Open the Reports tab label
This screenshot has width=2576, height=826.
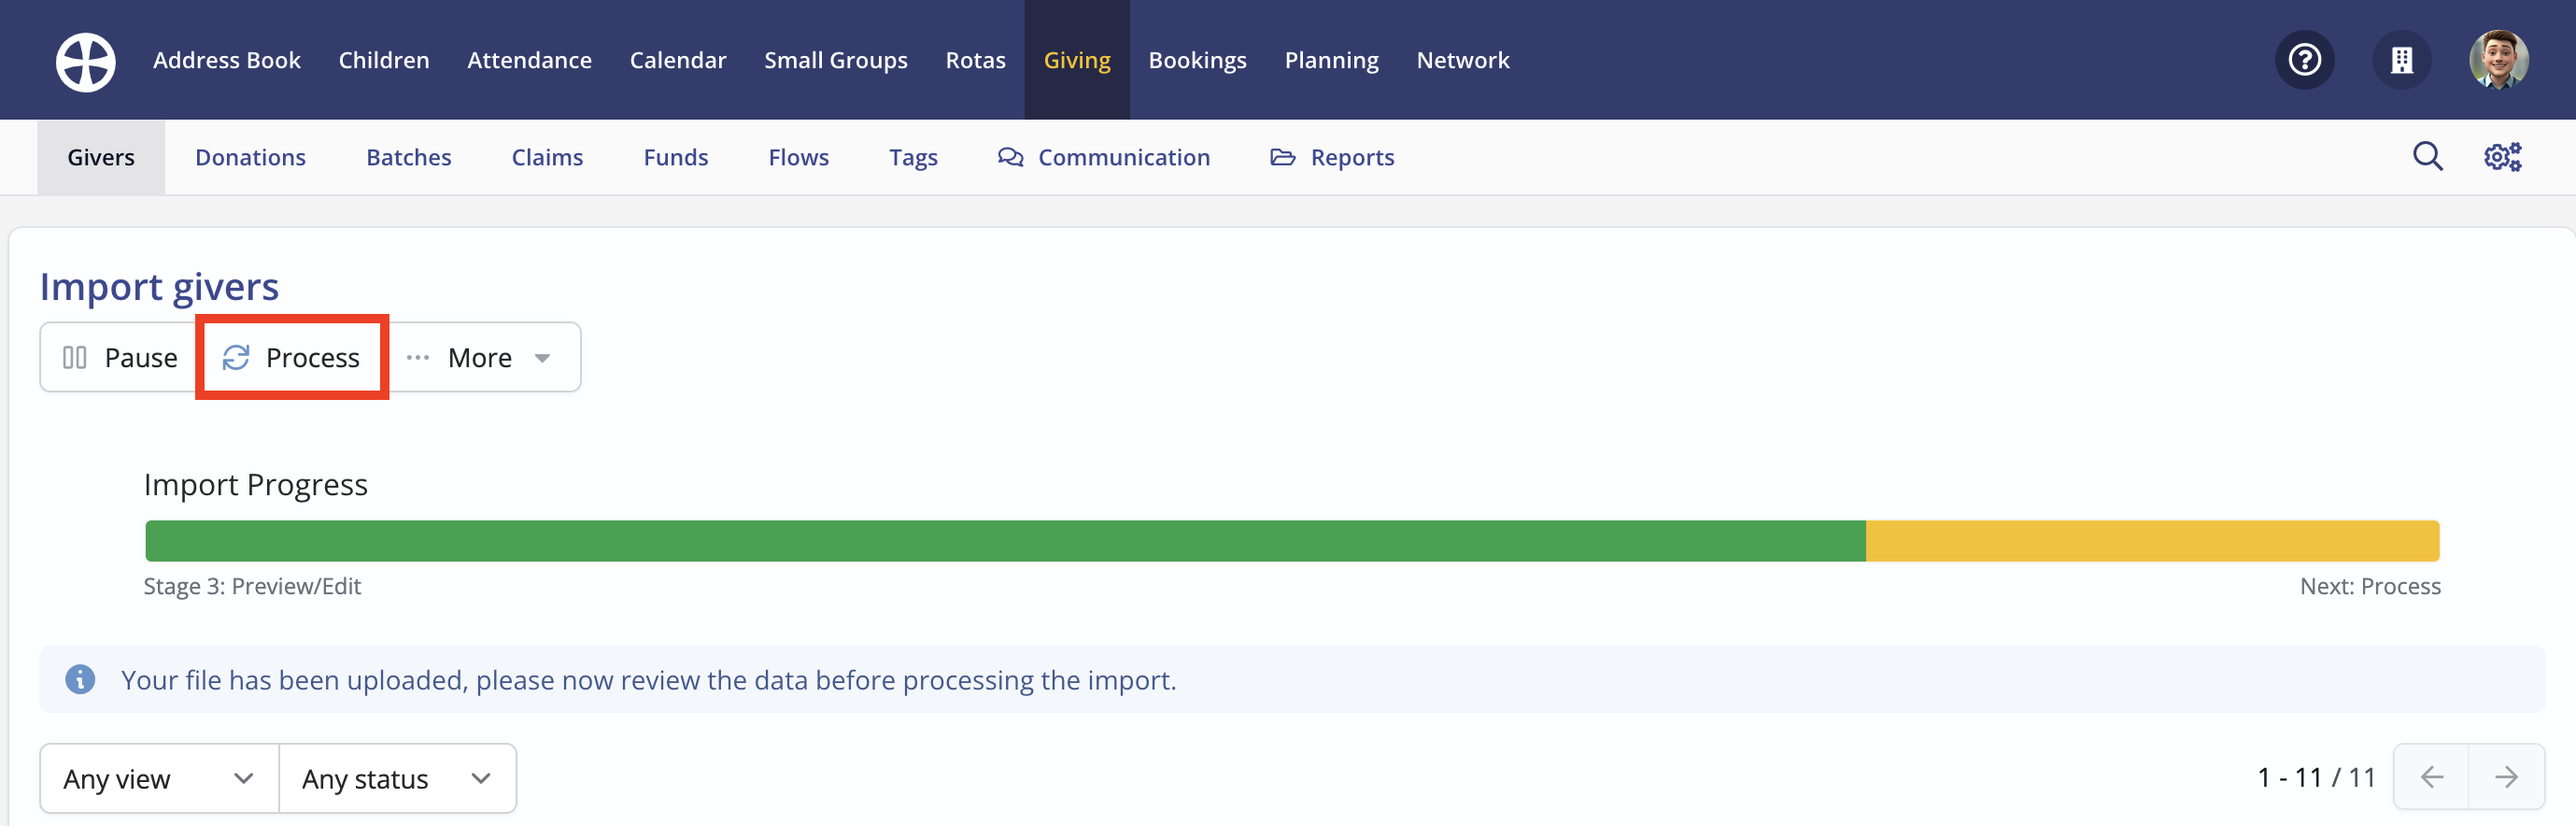pyautogui.click(x=1352, y=157)
